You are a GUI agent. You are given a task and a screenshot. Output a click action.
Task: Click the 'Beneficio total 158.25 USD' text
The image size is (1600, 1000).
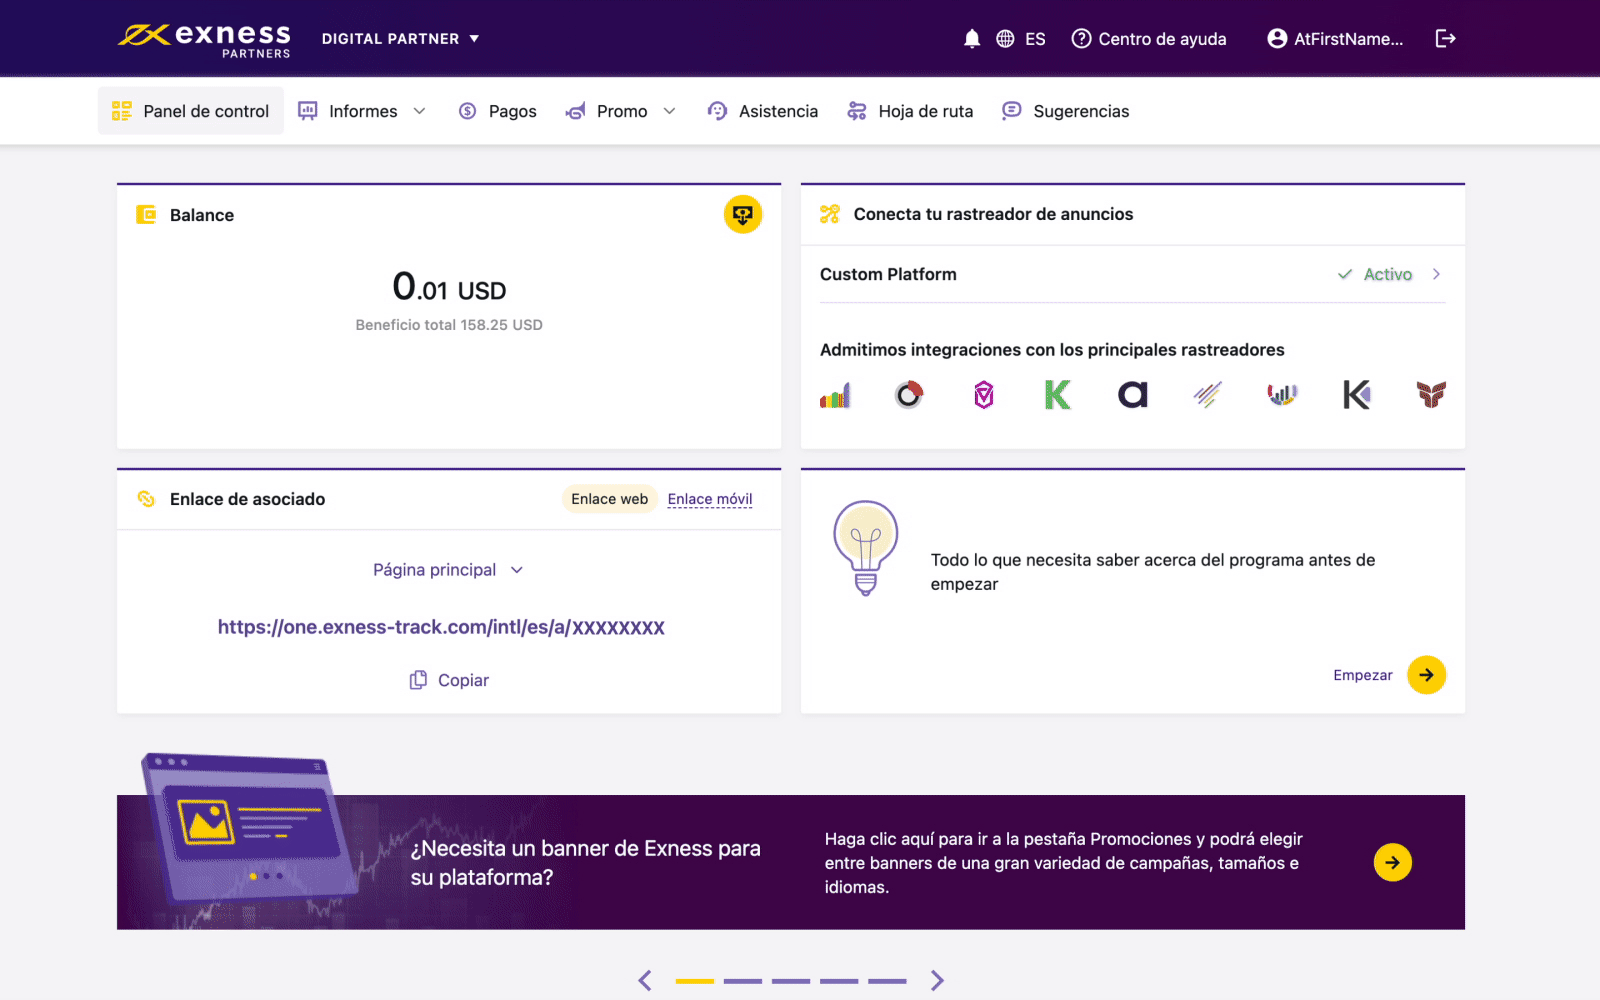point(449,325)
